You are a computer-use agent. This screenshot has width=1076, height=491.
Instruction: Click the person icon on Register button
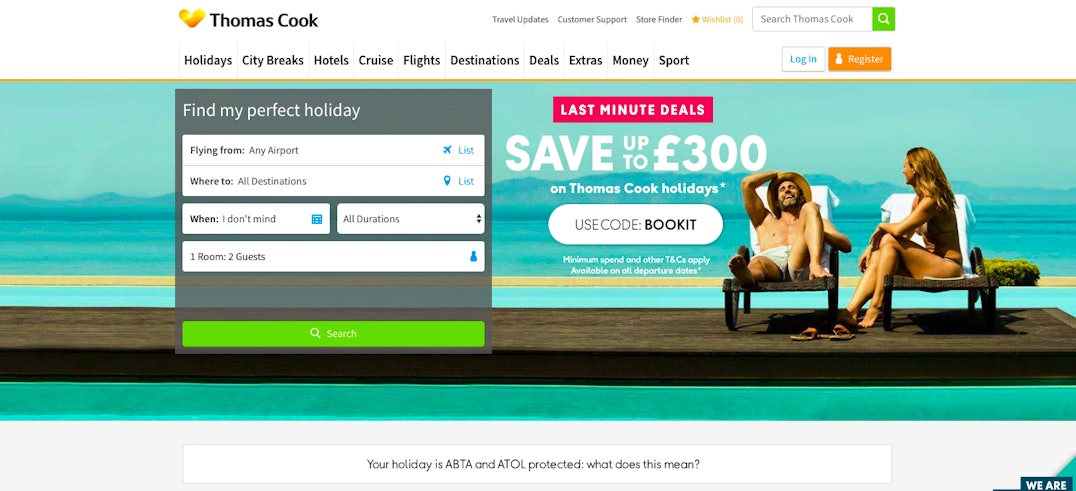839,59
